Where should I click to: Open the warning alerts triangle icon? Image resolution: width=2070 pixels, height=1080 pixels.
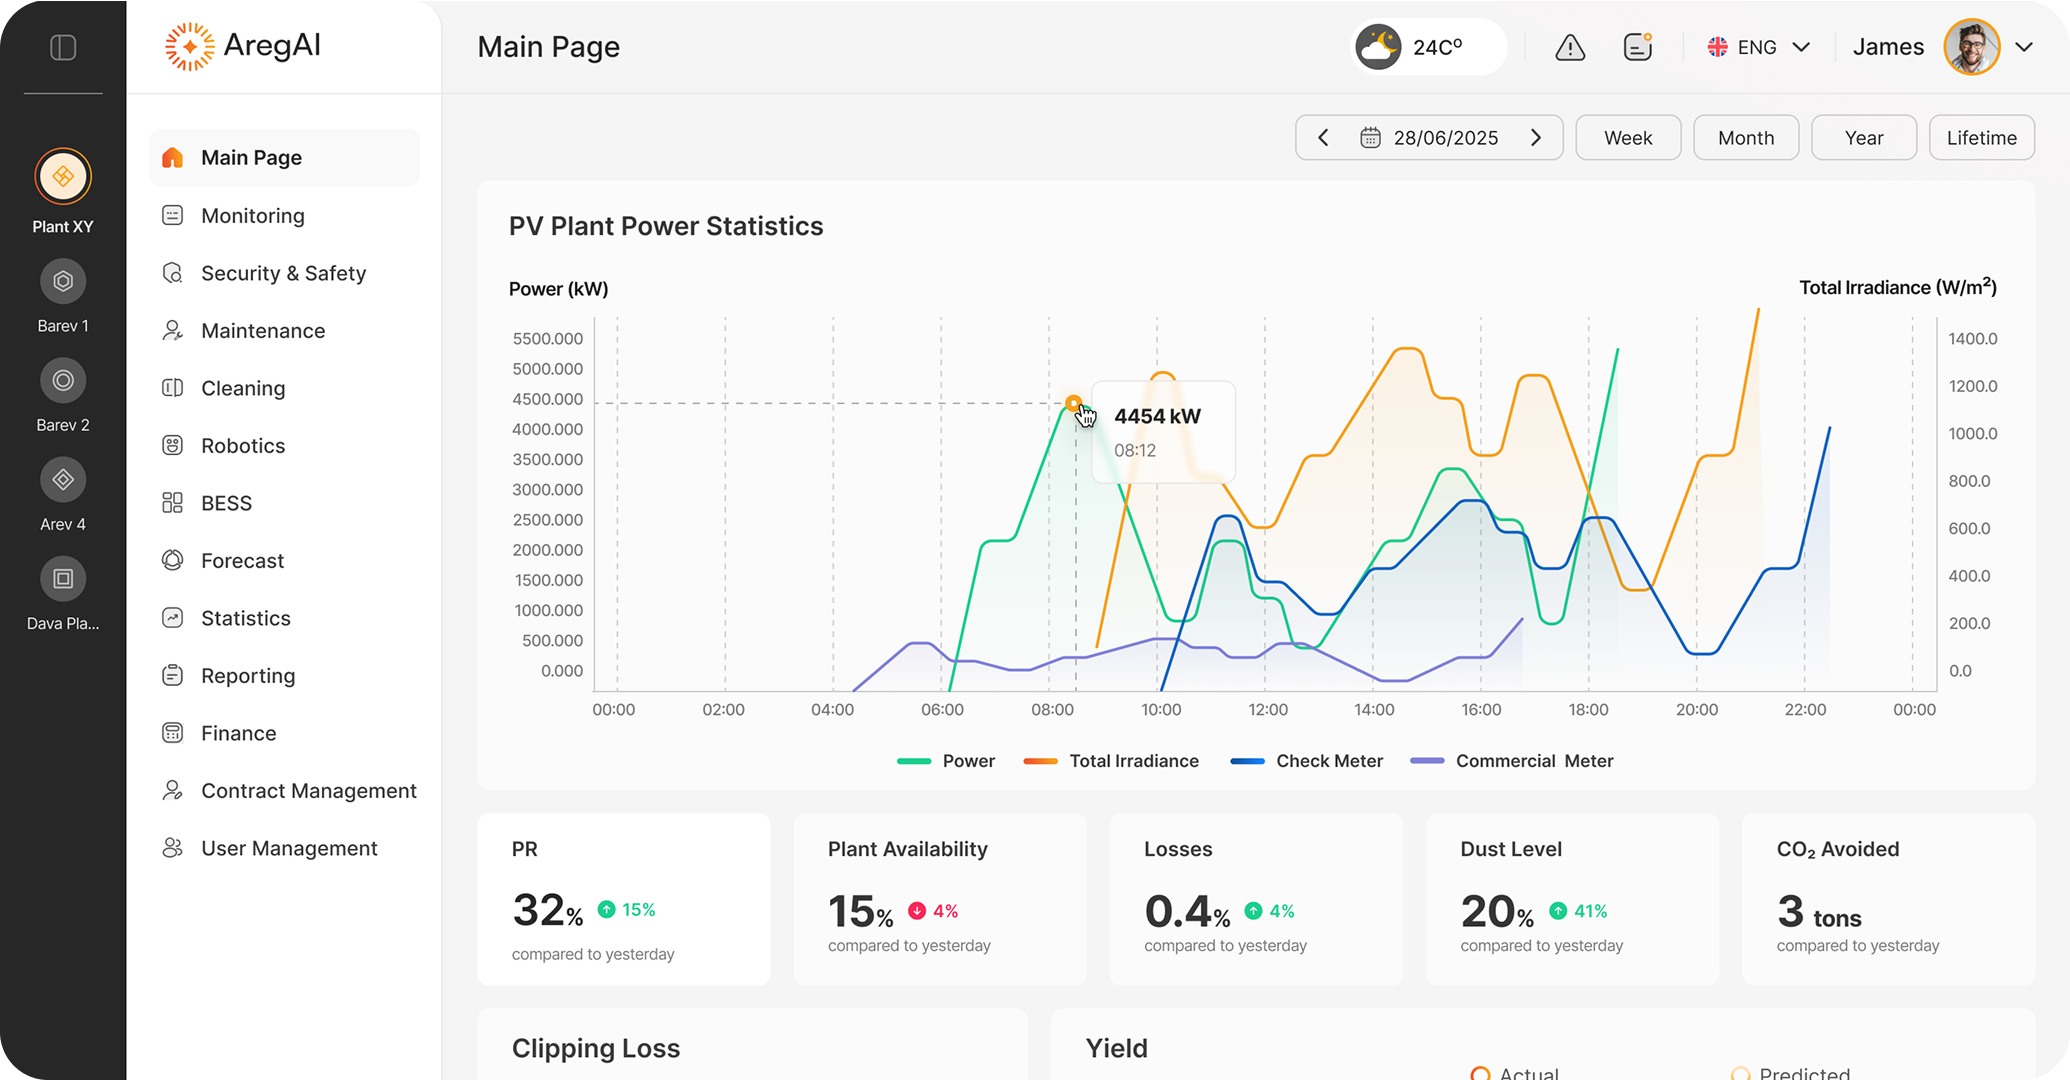1570,47
